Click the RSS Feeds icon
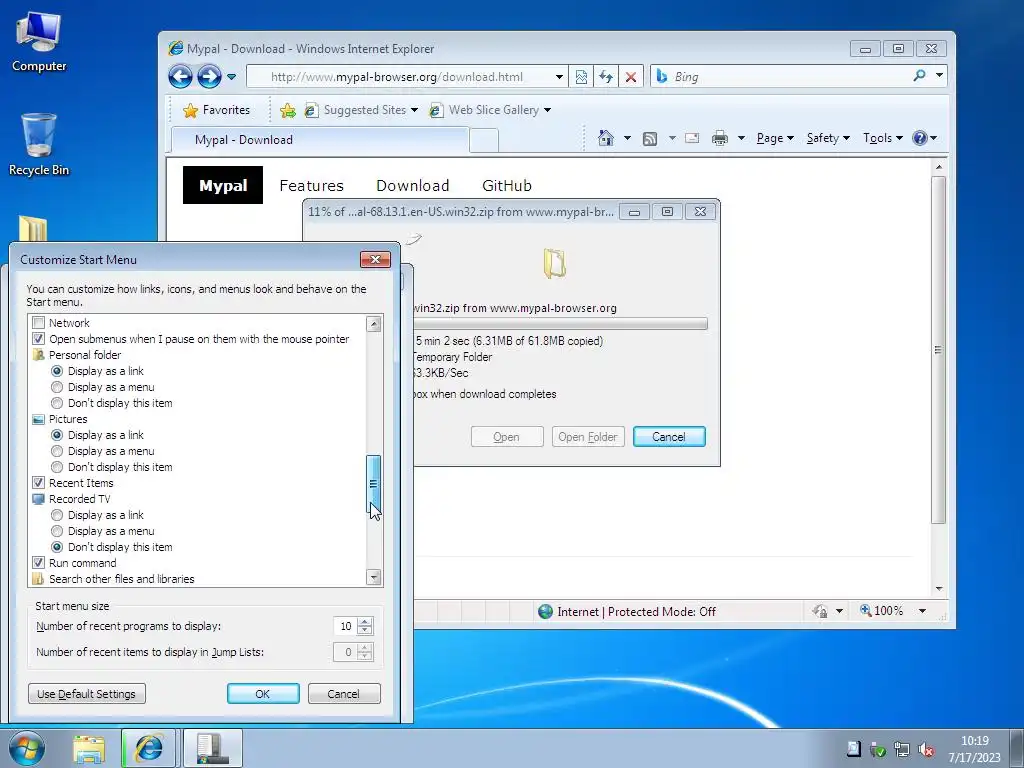 (650, 138)
